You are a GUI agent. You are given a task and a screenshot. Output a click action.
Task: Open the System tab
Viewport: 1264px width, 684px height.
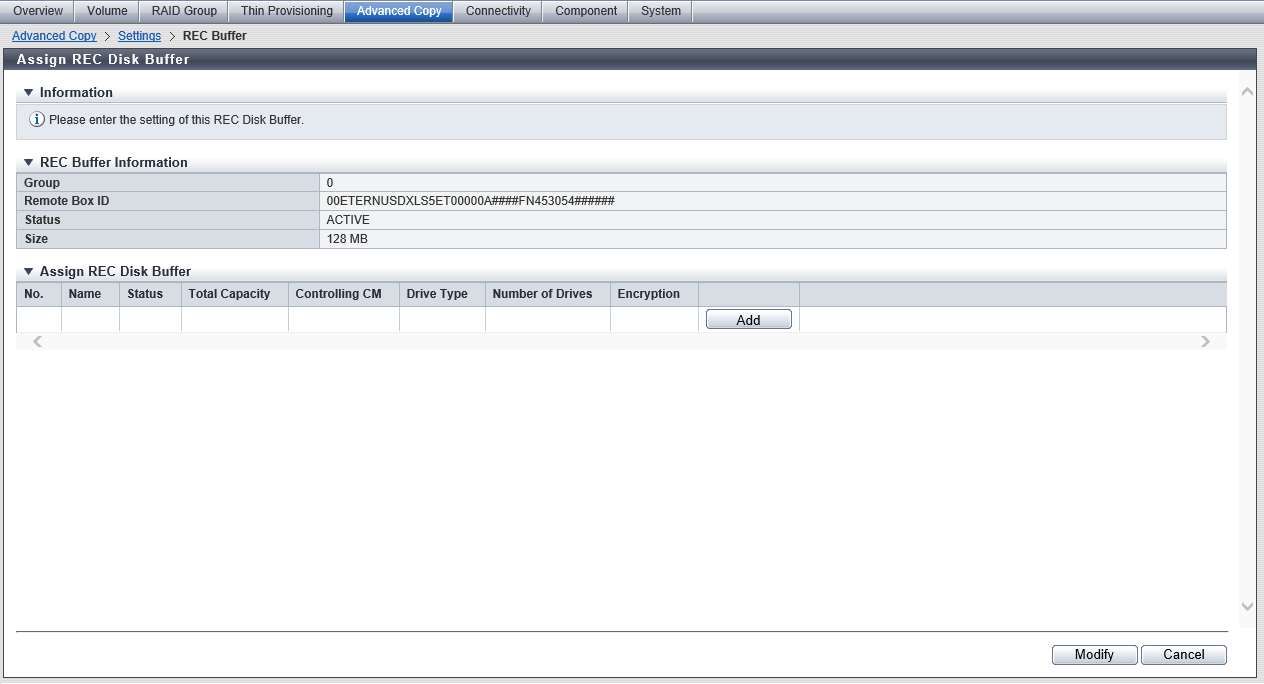pyautogui.click(x=659, y=11)
